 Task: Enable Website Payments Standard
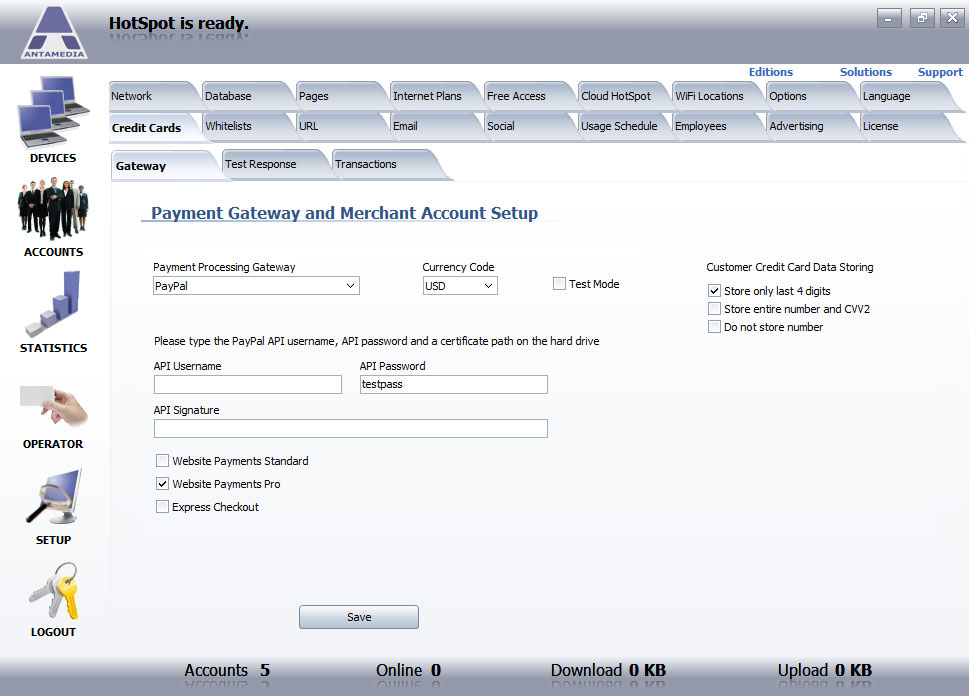click(163, 460)
